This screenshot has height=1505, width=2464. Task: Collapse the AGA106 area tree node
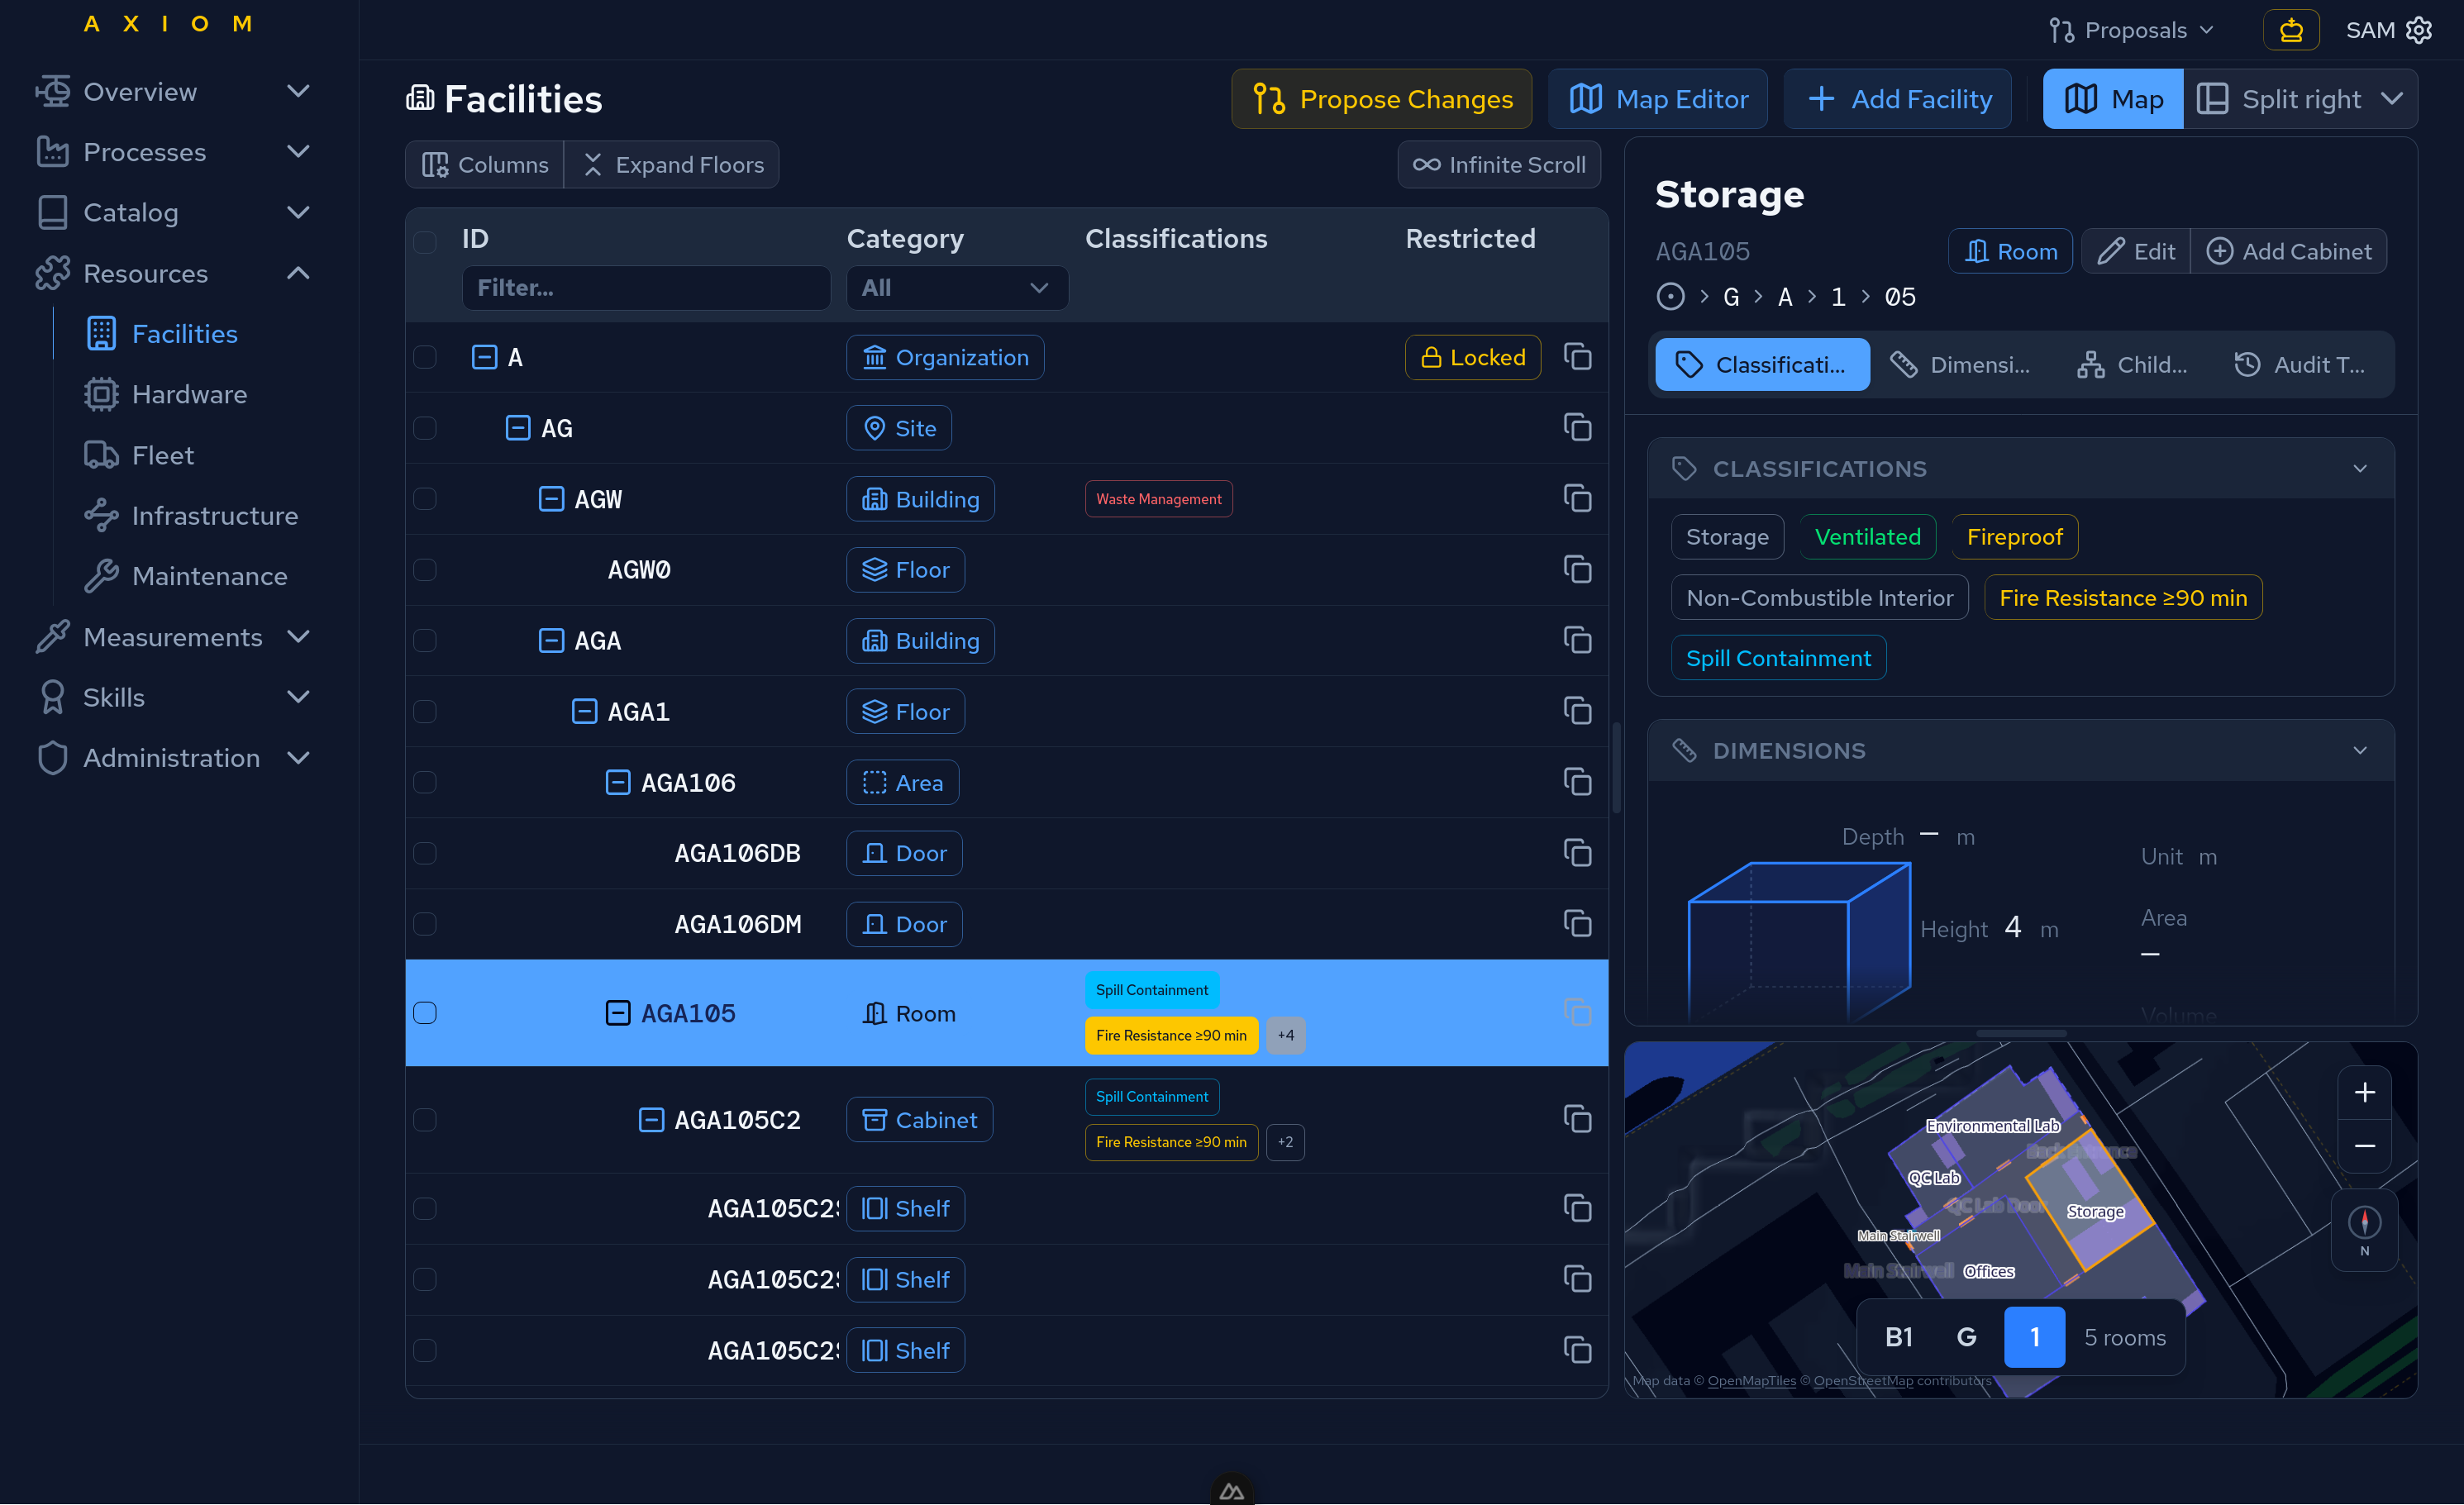point(618,782)
